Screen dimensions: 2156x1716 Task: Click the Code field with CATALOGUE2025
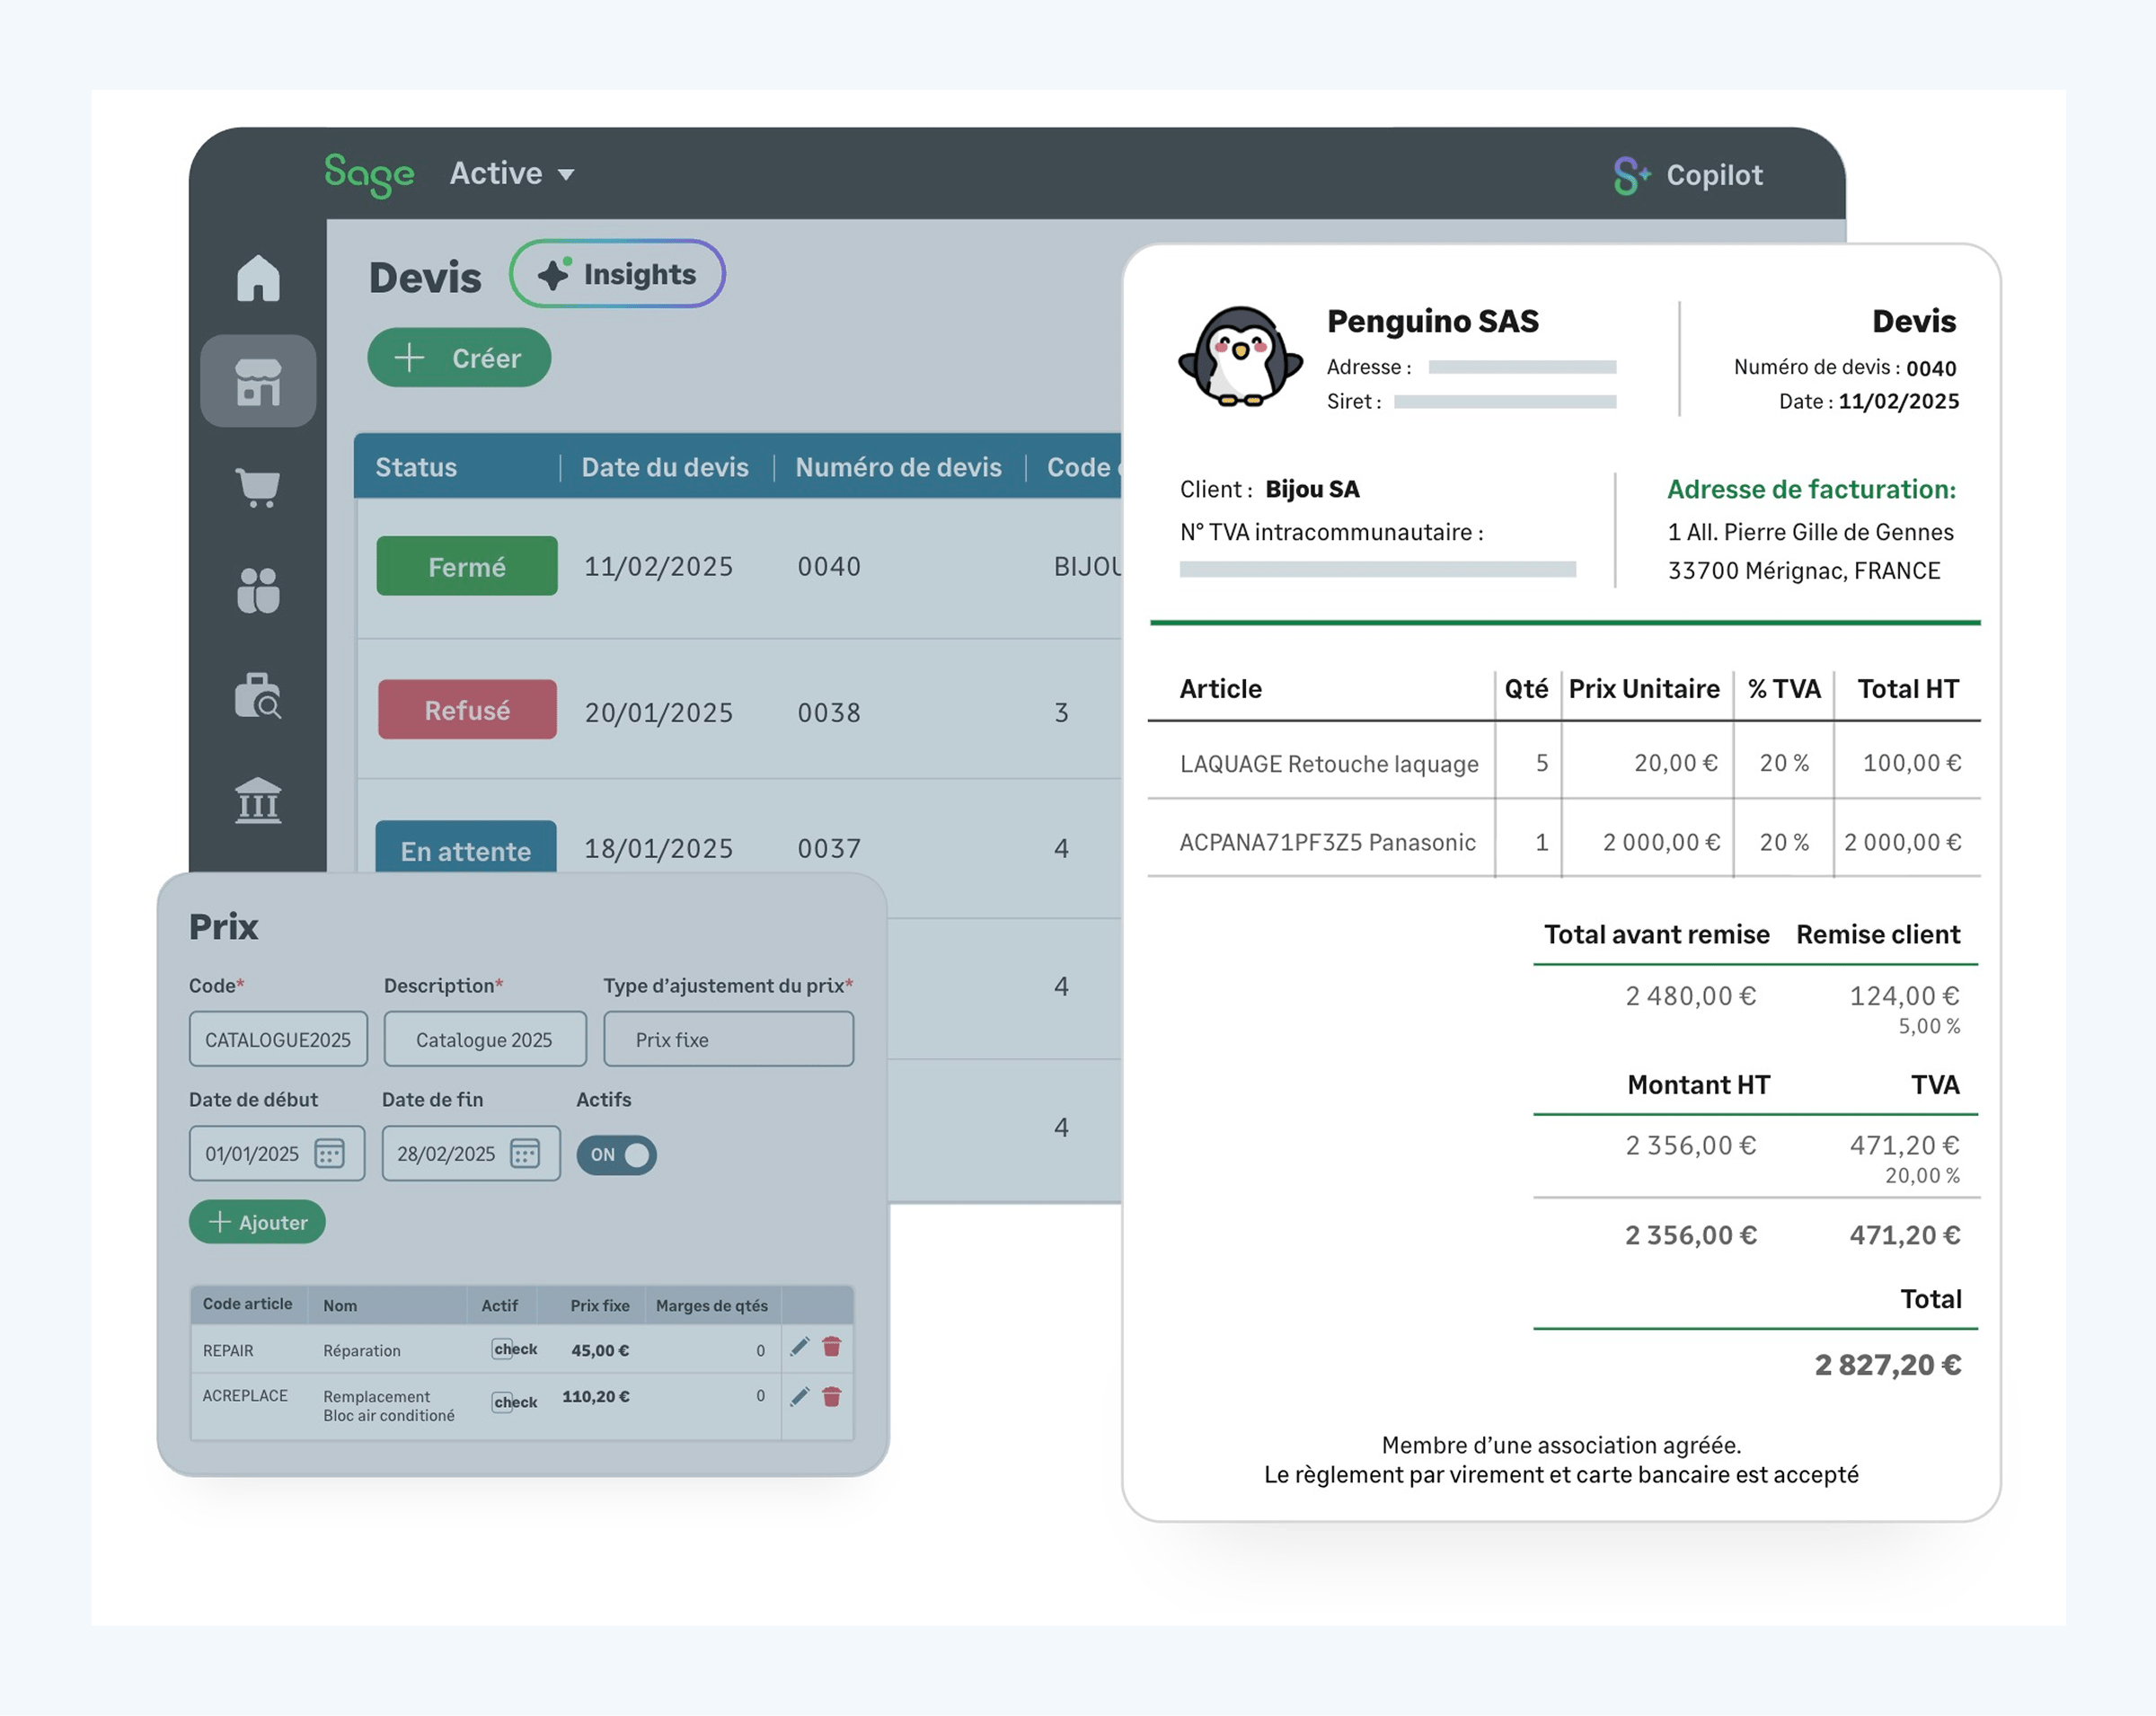(x=278, y=1039)
